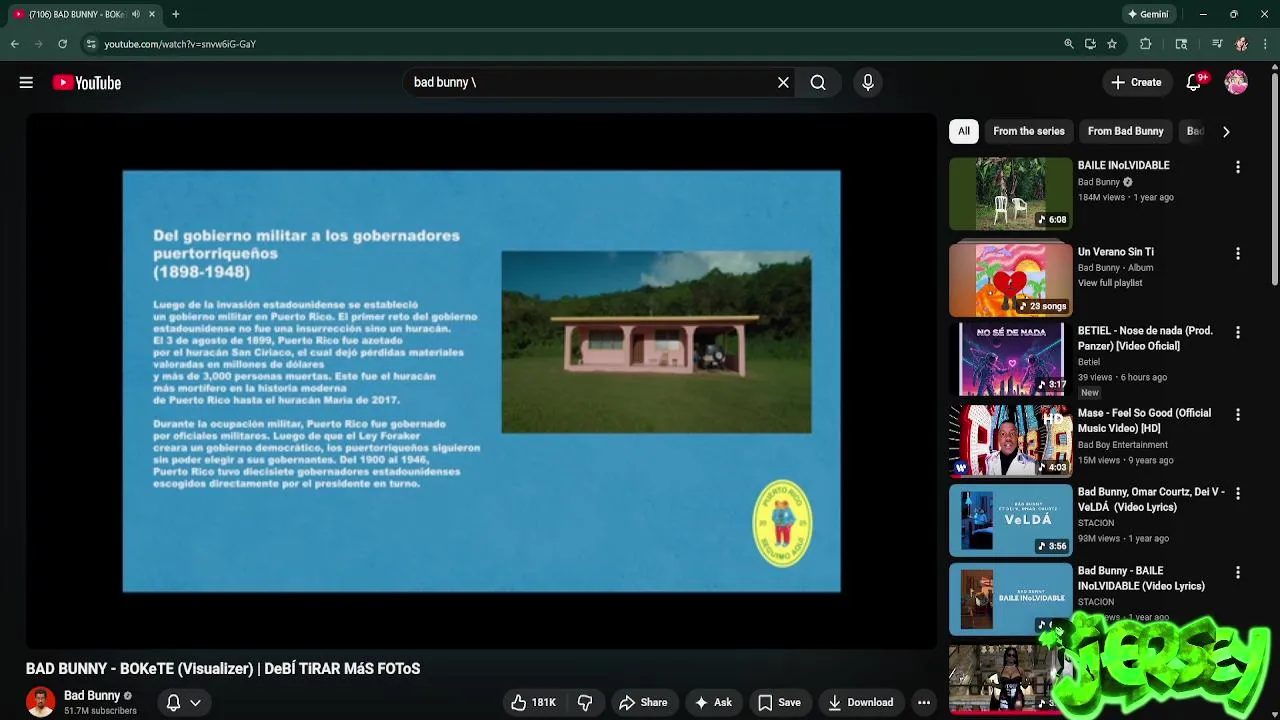Image resolution: width=1280 pixels, height=720 pixels.
Task: Reload the current page
Action: (62, 44)
